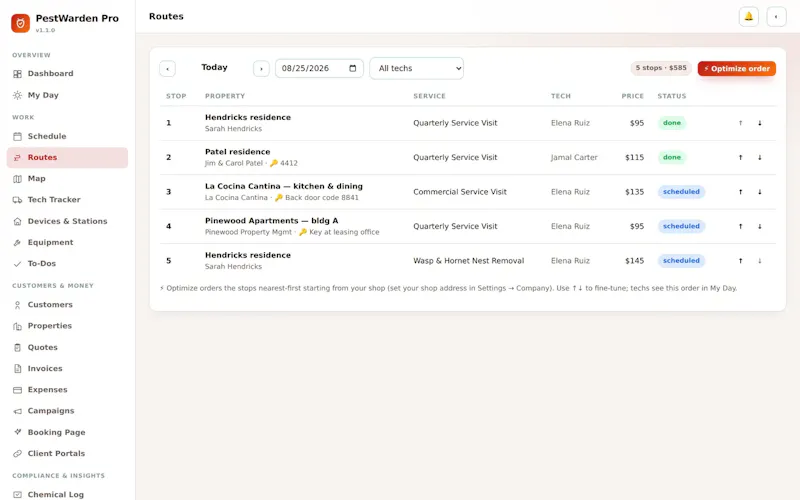Click the Equipment wrench icon
The height and width of the screenshot is (500, 800).
(x=17, y=242)
